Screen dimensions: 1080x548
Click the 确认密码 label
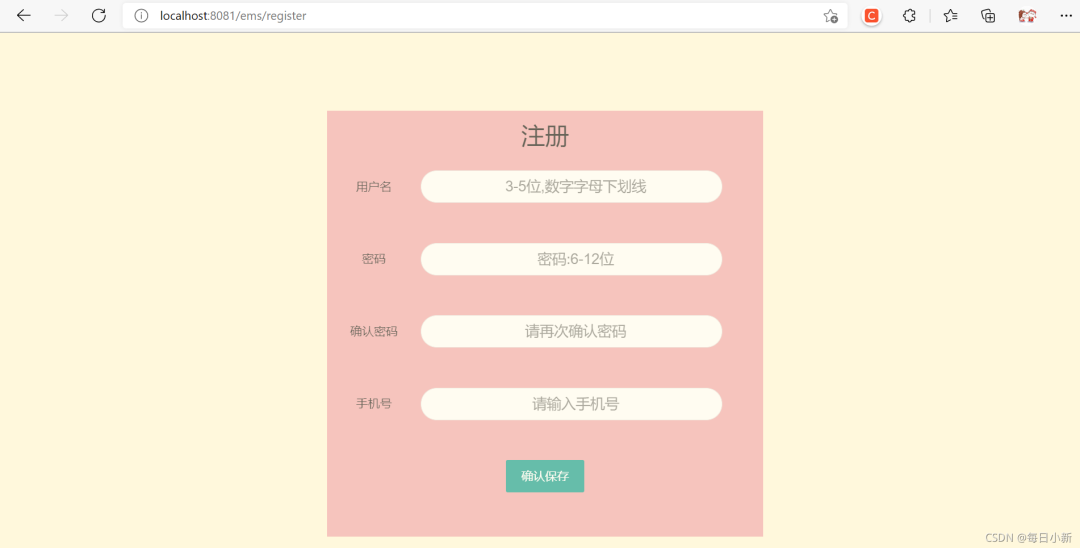coord(374,331)
